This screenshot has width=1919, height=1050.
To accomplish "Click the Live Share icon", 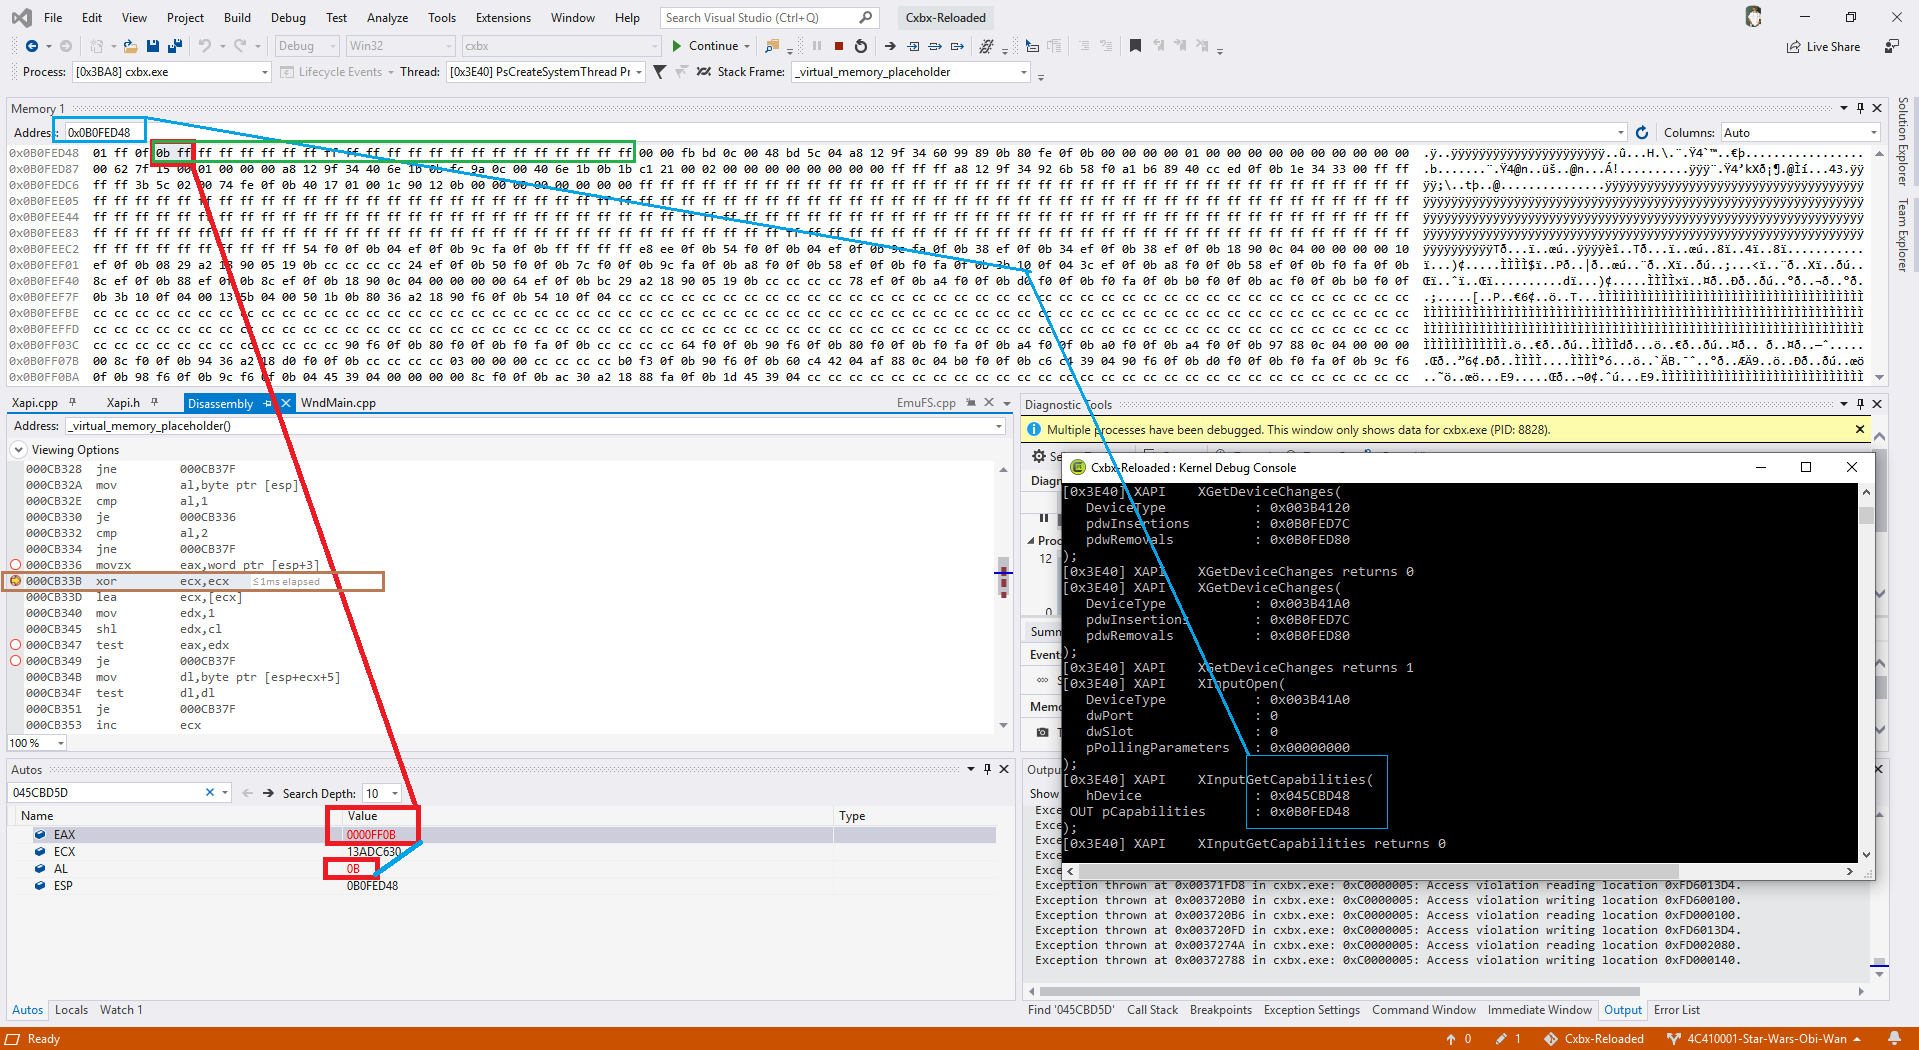I will click(1794, 47).
